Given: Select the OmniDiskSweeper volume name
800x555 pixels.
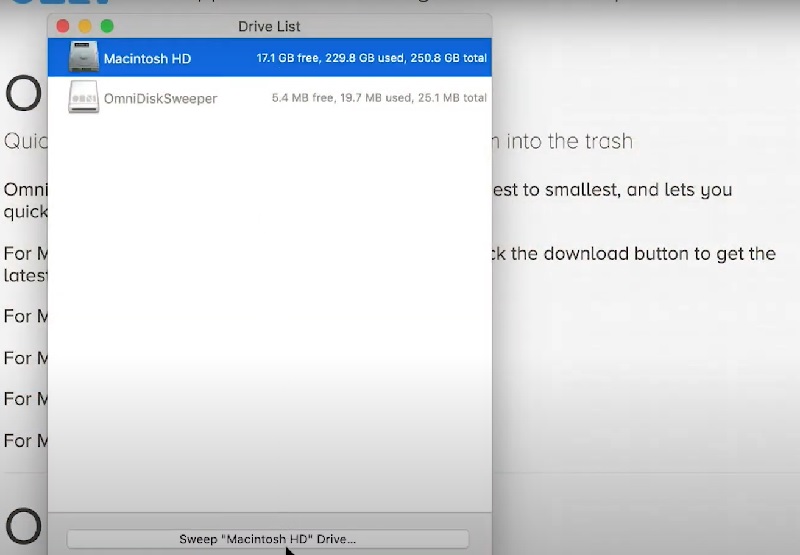Looking at the screenshot, I should [x=160, y=98].
